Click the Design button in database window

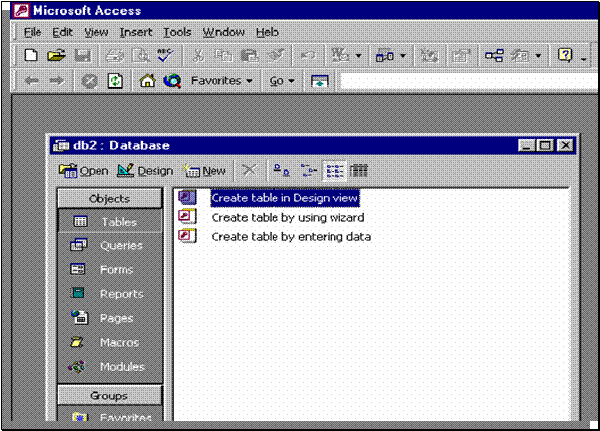point(145,171)
